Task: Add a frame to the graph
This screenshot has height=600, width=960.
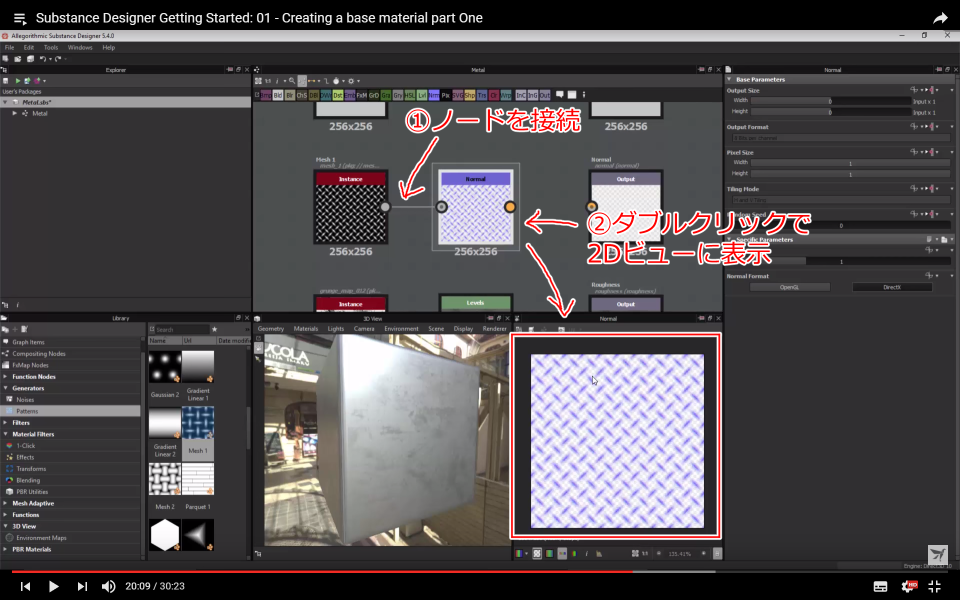Action: 572,95
